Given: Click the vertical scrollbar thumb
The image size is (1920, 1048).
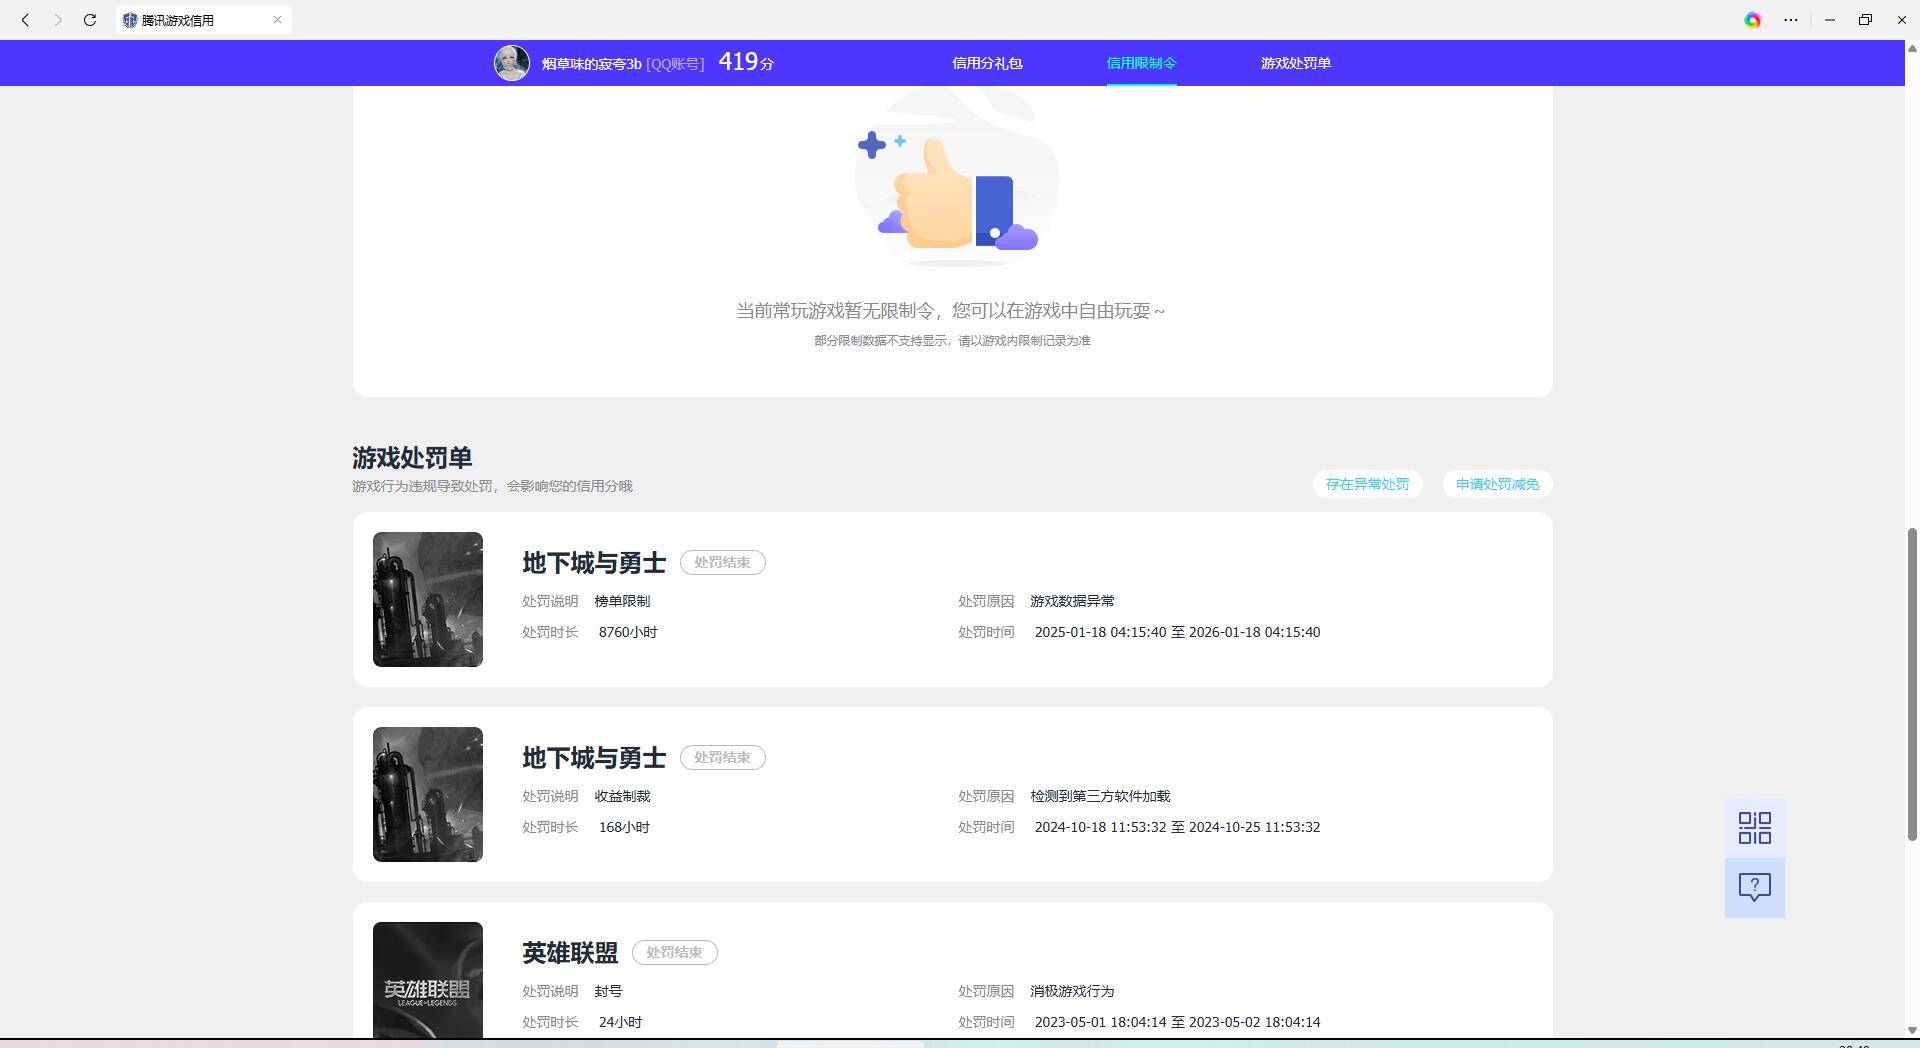Looking at the screenshot, I should point(1912,684).
